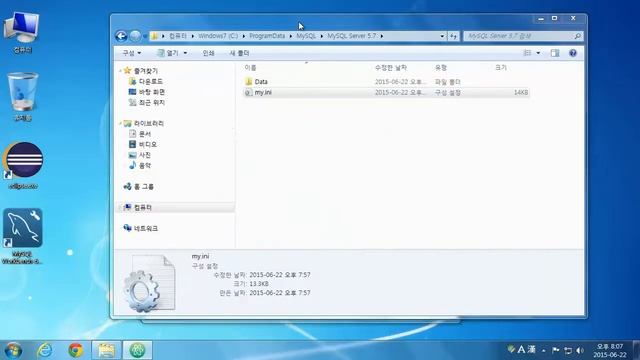Refresh the folder with the address bar refresh button
640x360 pixels.
pos(453,36)
